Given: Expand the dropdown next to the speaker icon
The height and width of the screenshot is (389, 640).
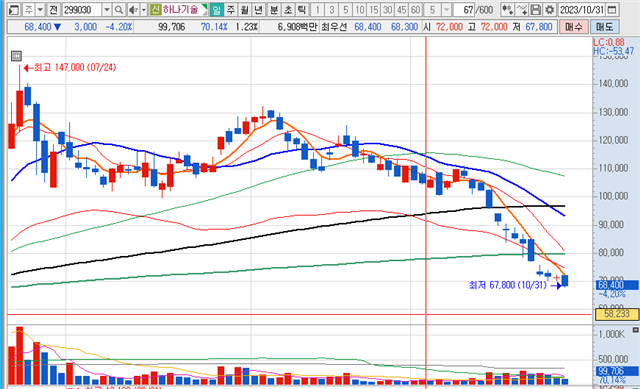Looking at the screenshot, I should point(144,9).
